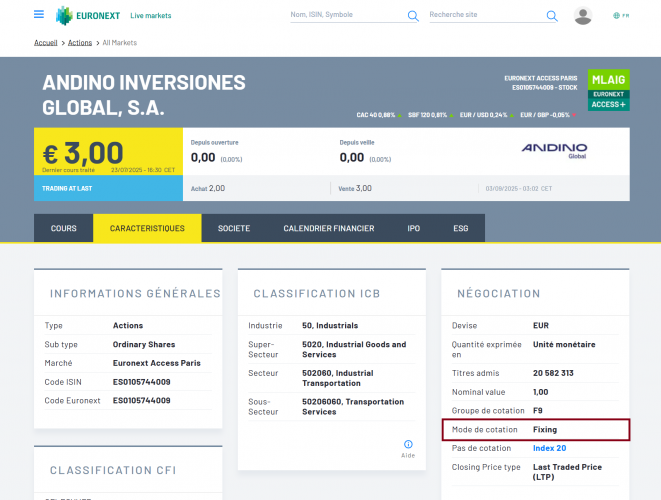Open the ESG tab
The height and width of the screenshot is (500, 661).
point(460,228)
